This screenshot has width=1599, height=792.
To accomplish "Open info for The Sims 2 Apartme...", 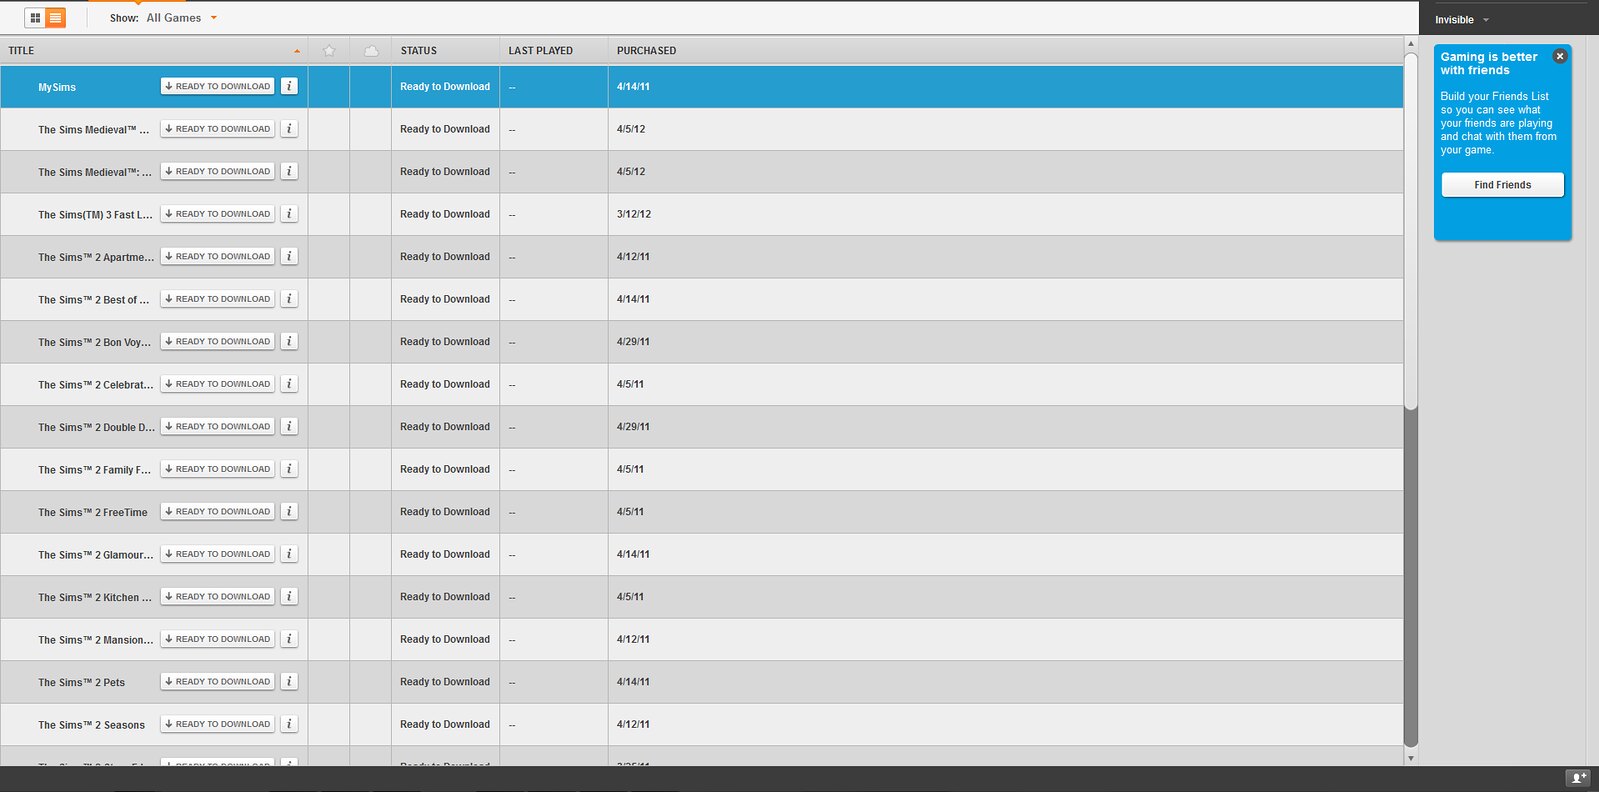I will (x=289, y=256).
